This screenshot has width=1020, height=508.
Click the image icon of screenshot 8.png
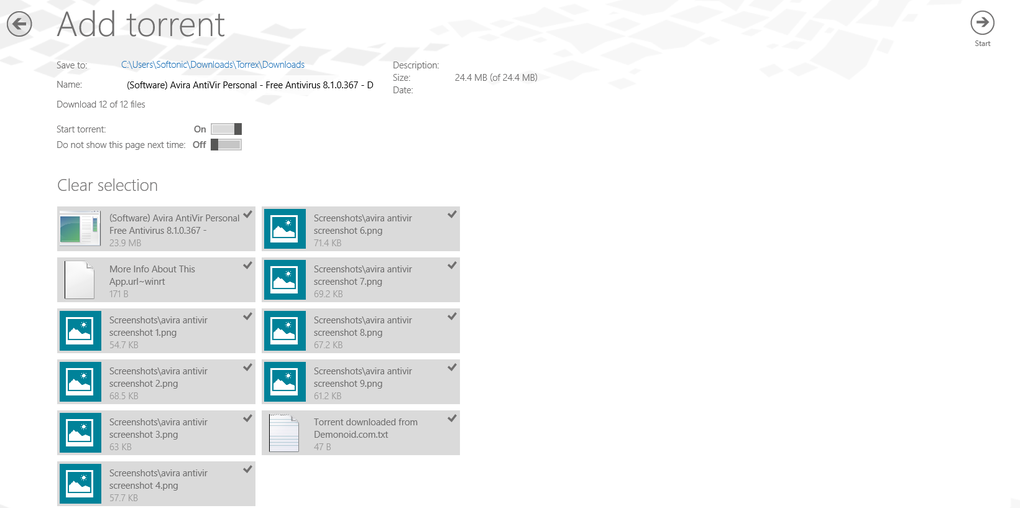[284, 331]
